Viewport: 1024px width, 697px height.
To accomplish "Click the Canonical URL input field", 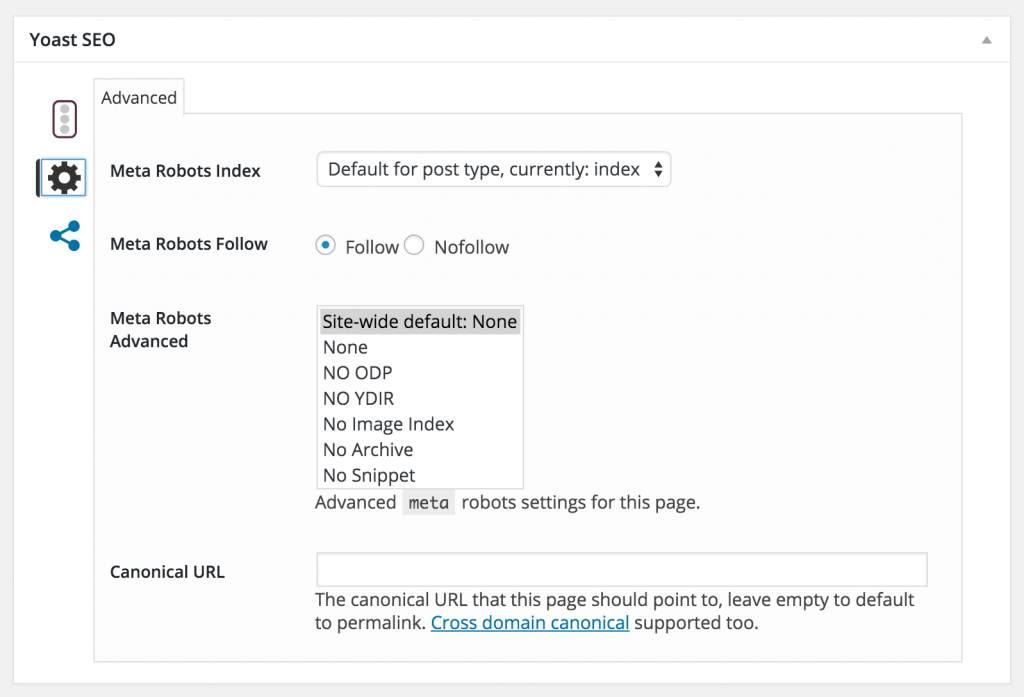I will point(622,569).
